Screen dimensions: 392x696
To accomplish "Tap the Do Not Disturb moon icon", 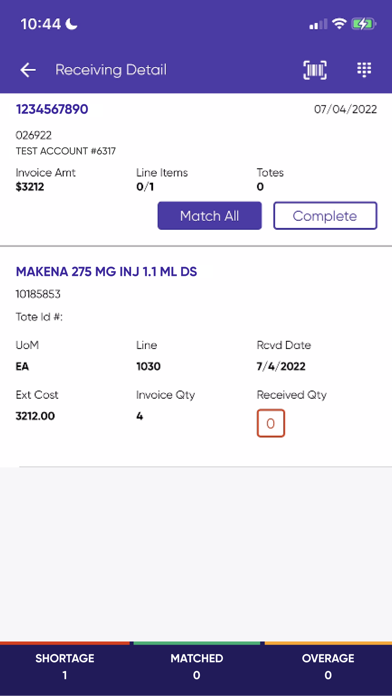I will (71, 24).
